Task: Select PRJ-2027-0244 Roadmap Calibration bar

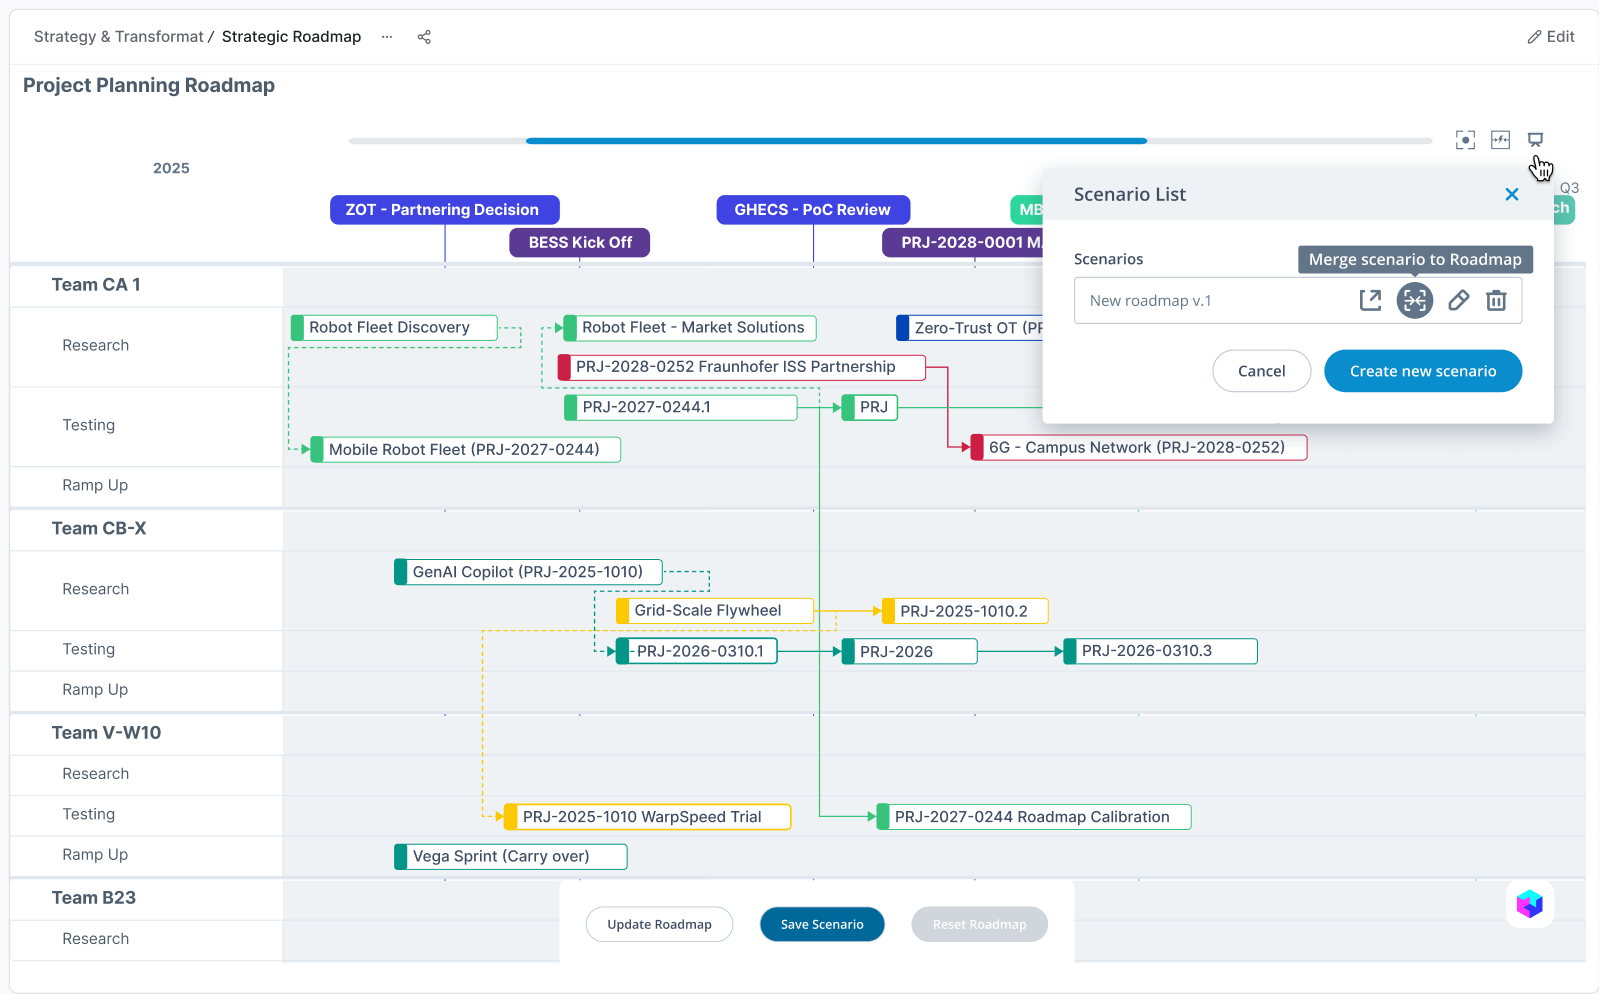Action: coord(1034,817)
